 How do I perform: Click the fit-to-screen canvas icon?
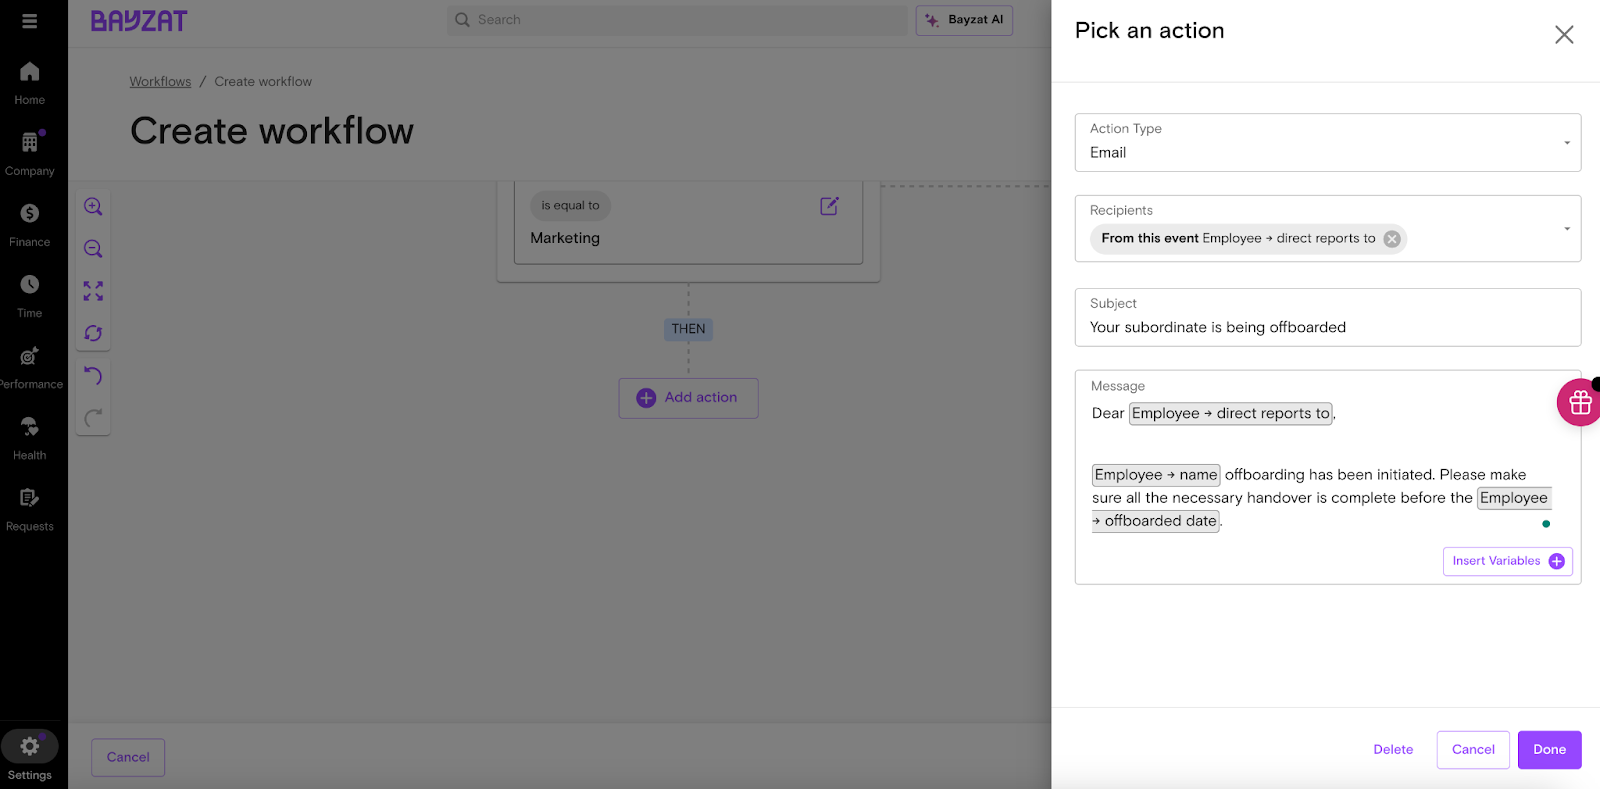[x=93, y=291]
